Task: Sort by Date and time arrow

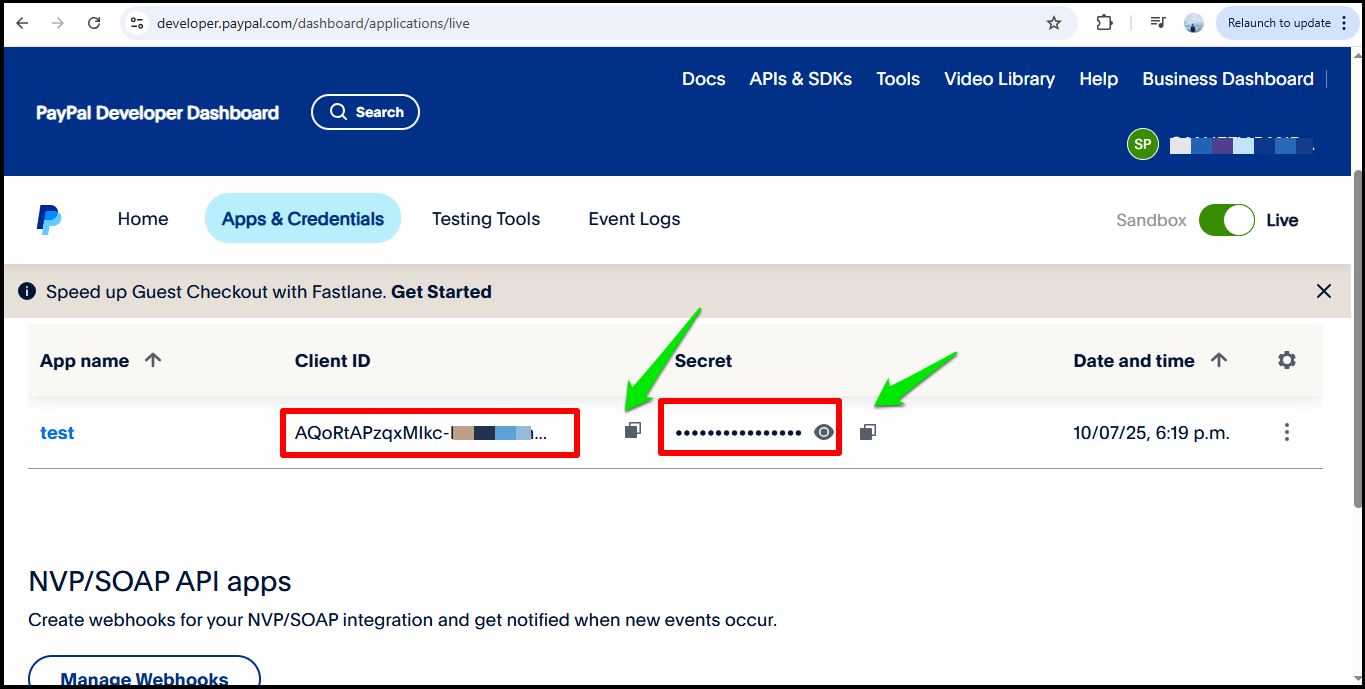Action: (x=1219, y=360)
